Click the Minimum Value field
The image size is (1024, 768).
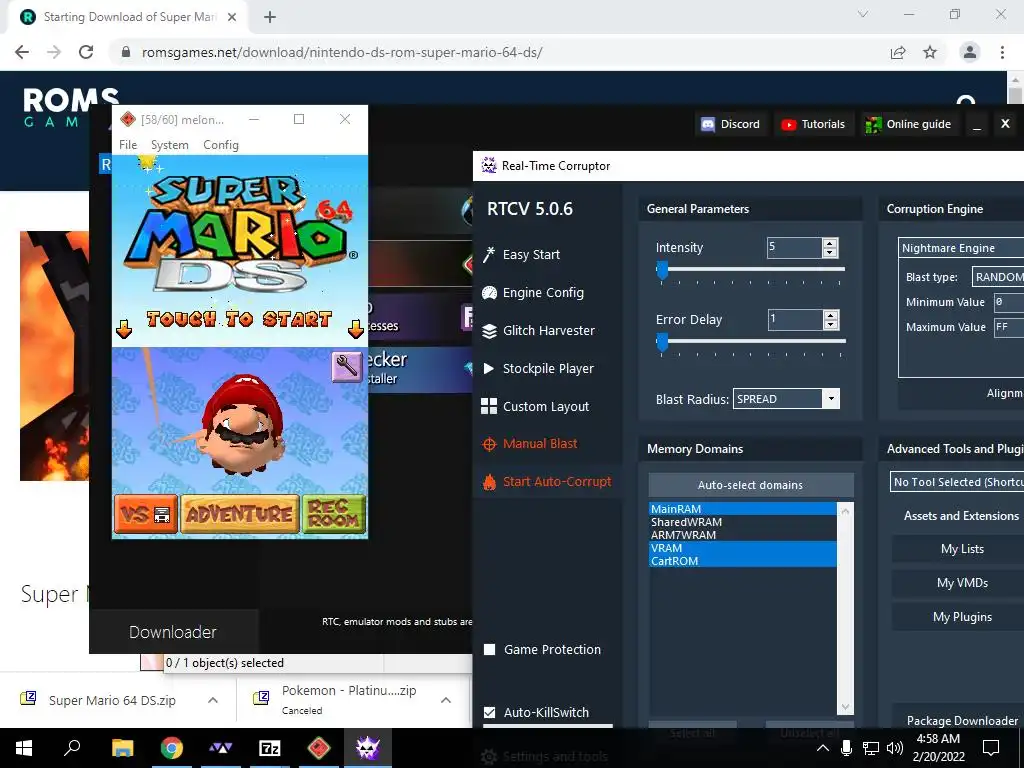tap(1009, 302)
